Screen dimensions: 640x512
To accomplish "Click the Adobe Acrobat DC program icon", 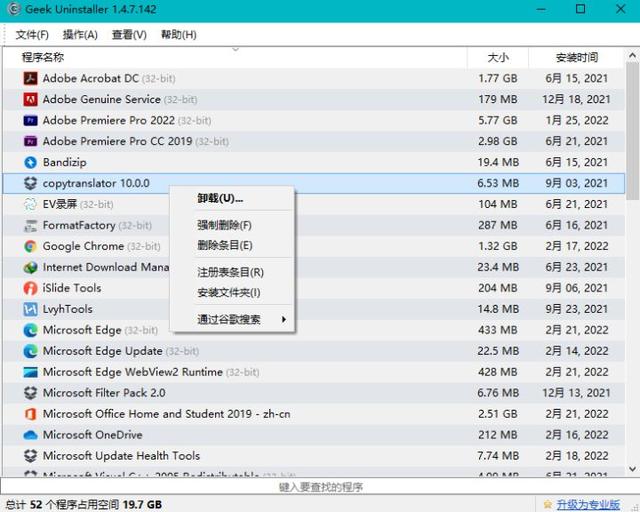I will tap(30, 78).
